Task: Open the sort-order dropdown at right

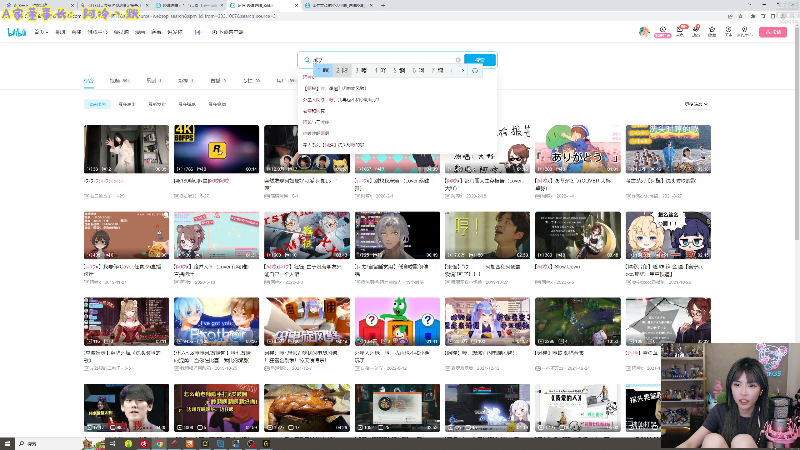Action: click(696, 104)
